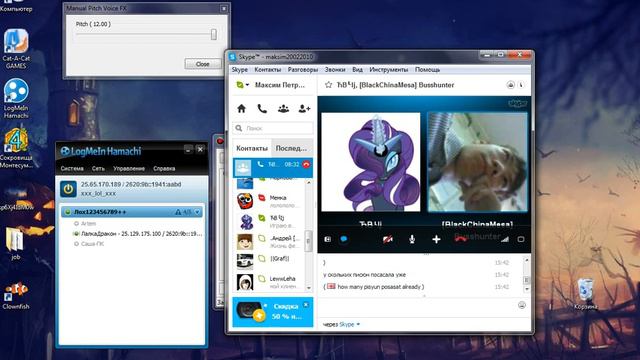This screenshot has height=360, width=640.
Task: Open Clownfish desktop shortcut
Action: click(x=16, y=296)
